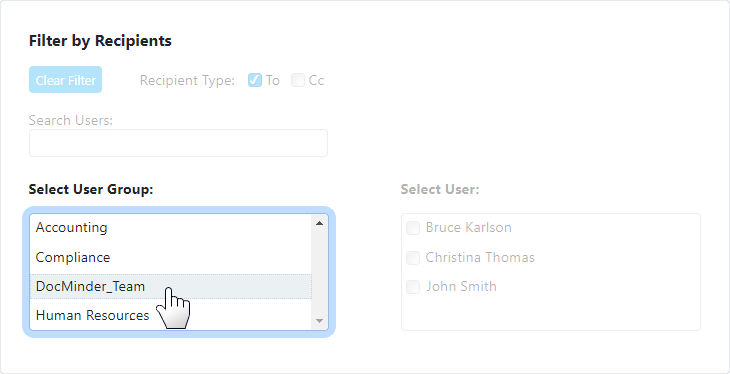The image size is (730, 374).
Task: Choose the Compliance user group
Action: (171, 257)
